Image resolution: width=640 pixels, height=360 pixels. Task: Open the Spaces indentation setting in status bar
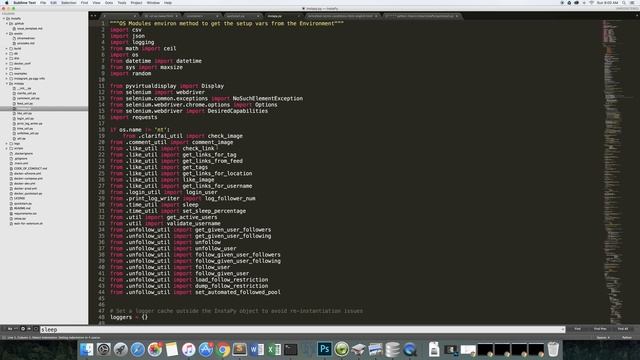tap(602, 338)
